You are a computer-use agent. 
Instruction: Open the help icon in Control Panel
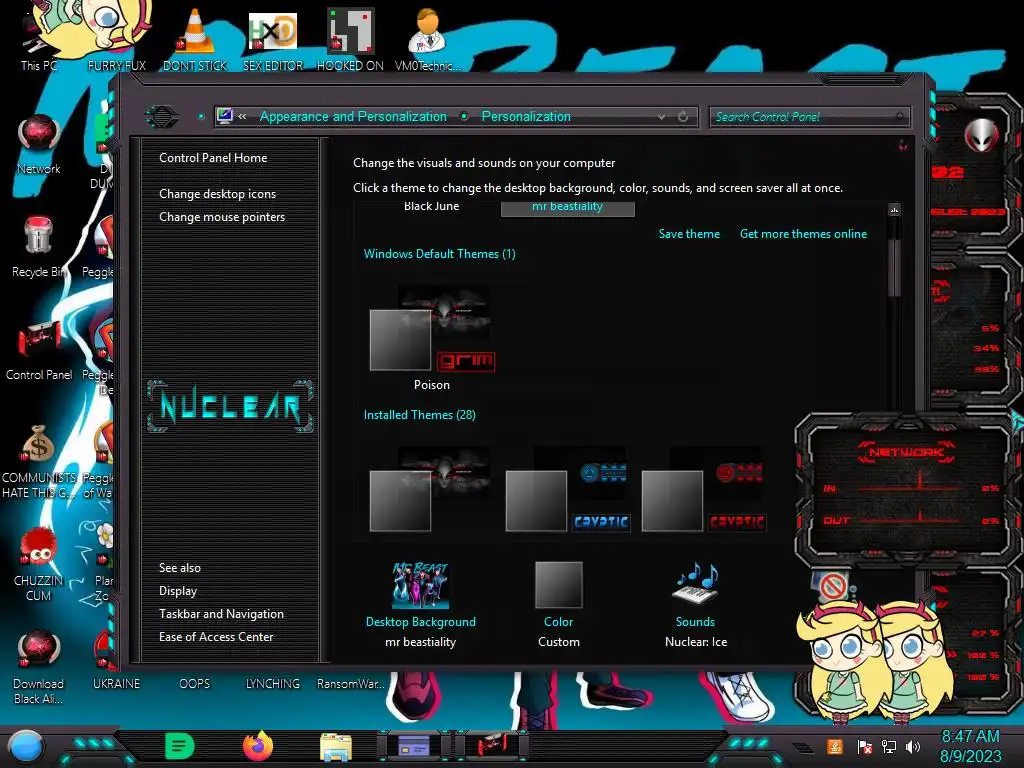point(903,145)
